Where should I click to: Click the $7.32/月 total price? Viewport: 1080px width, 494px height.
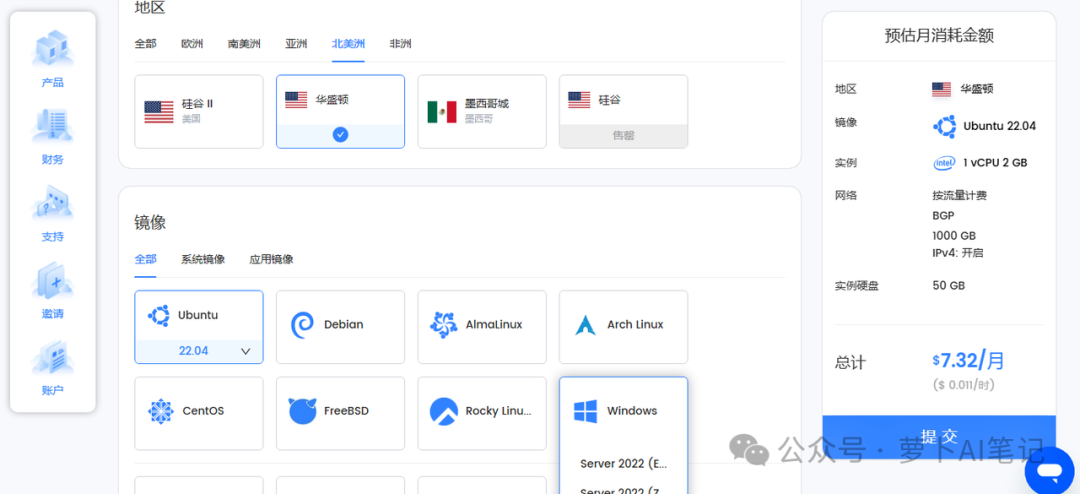[x=968, y=360]
